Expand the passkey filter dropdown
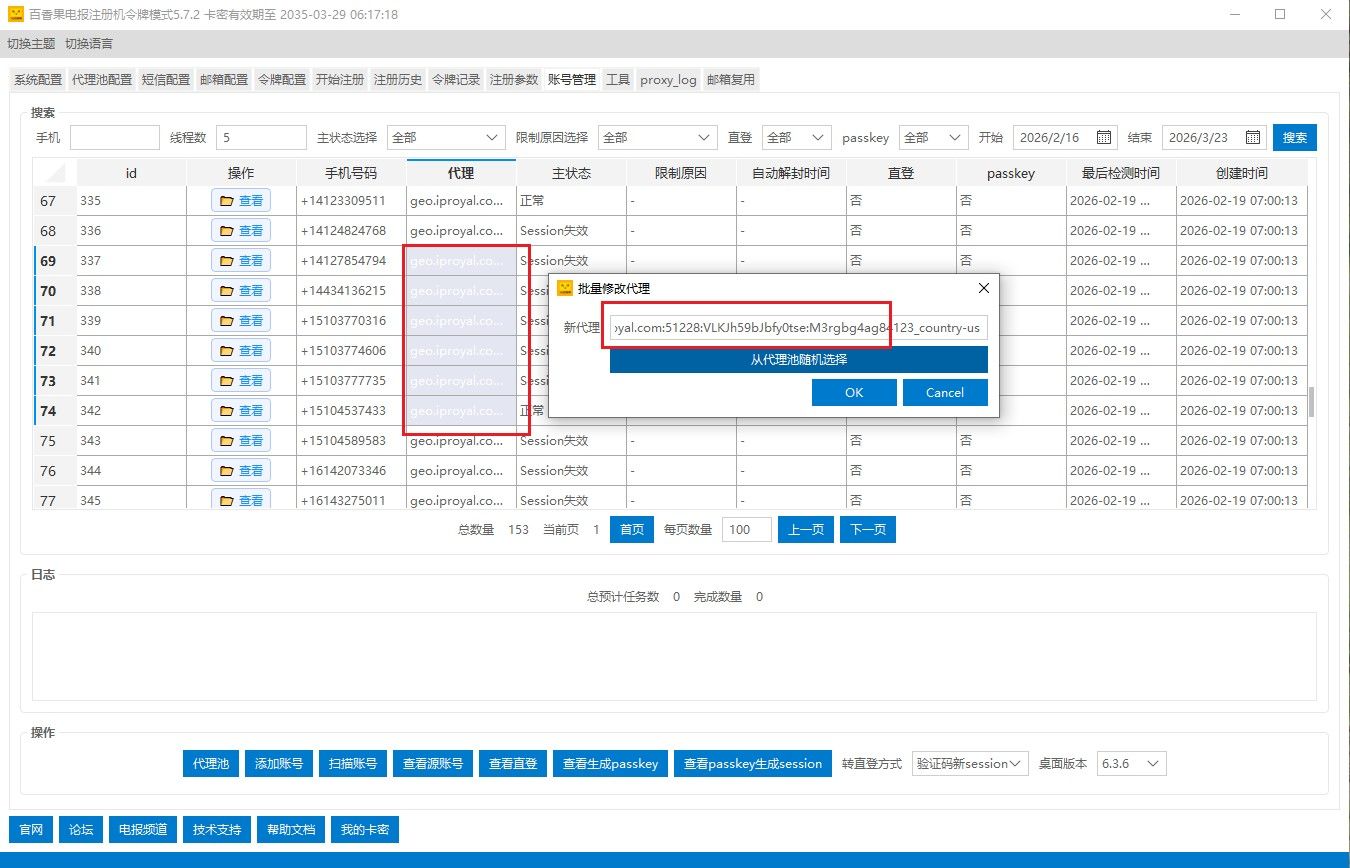 [955, 137]
